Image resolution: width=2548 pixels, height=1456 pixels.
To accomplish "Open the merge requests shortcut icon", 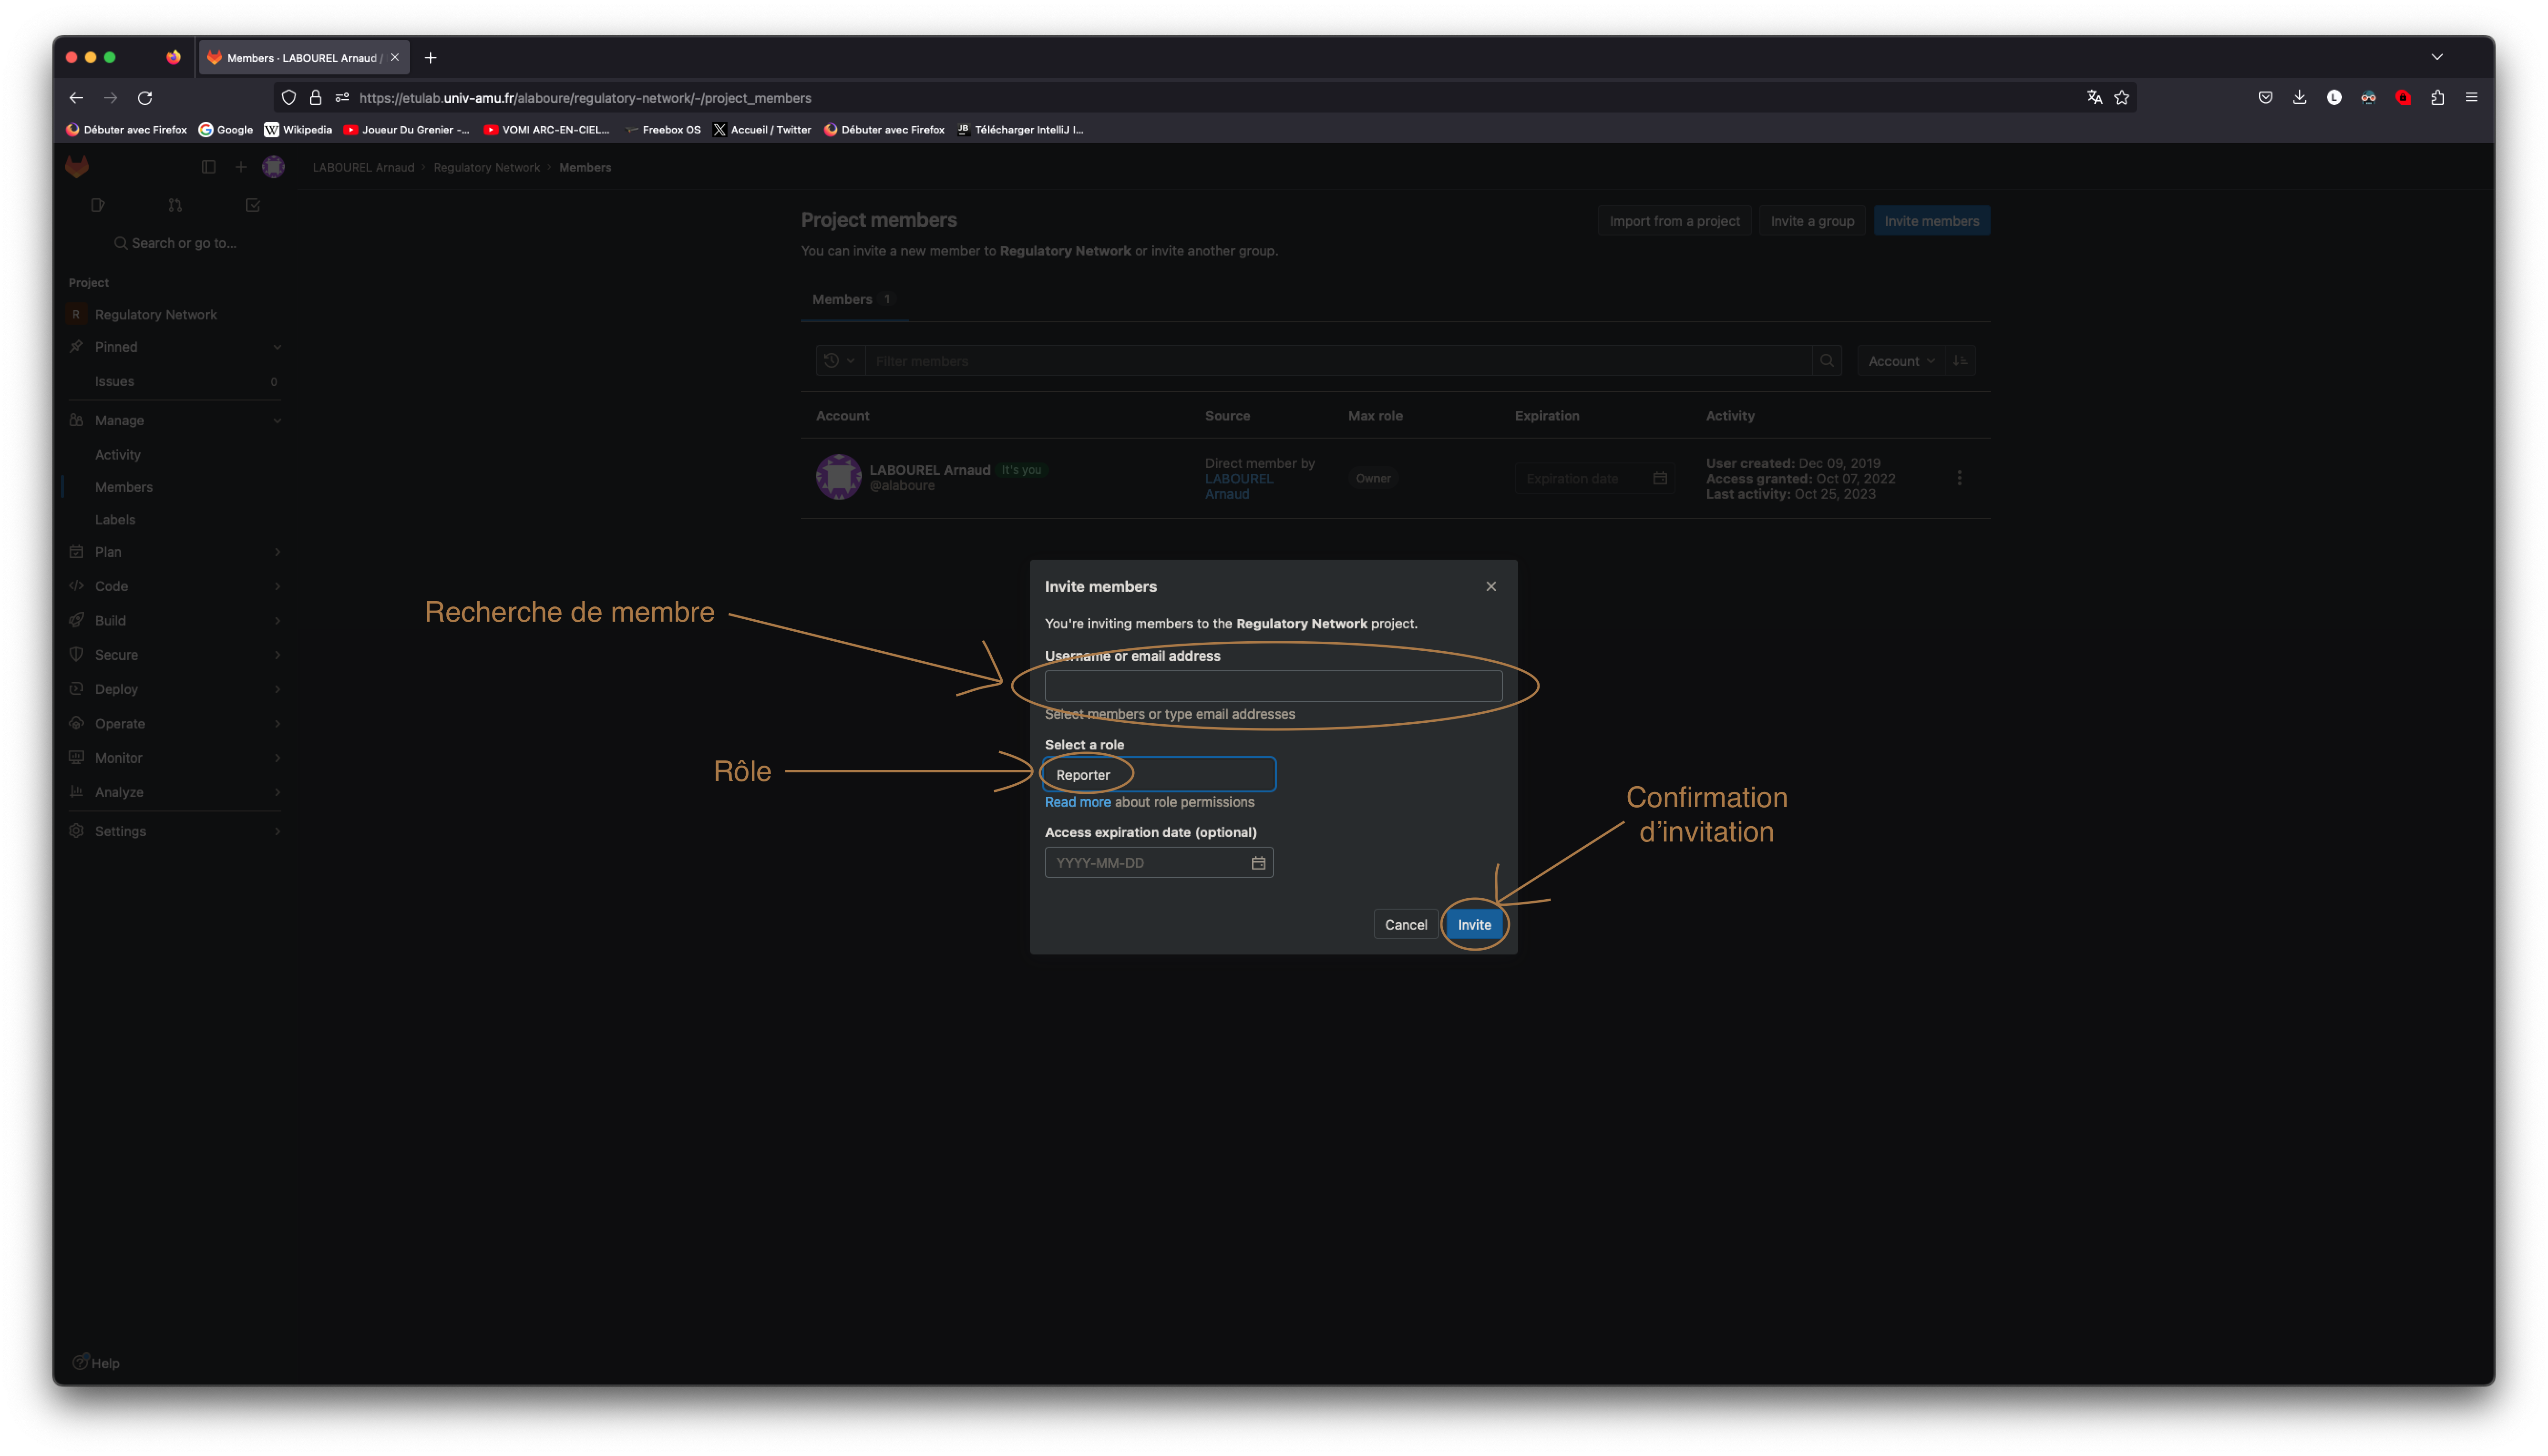I will pos(175,205).
